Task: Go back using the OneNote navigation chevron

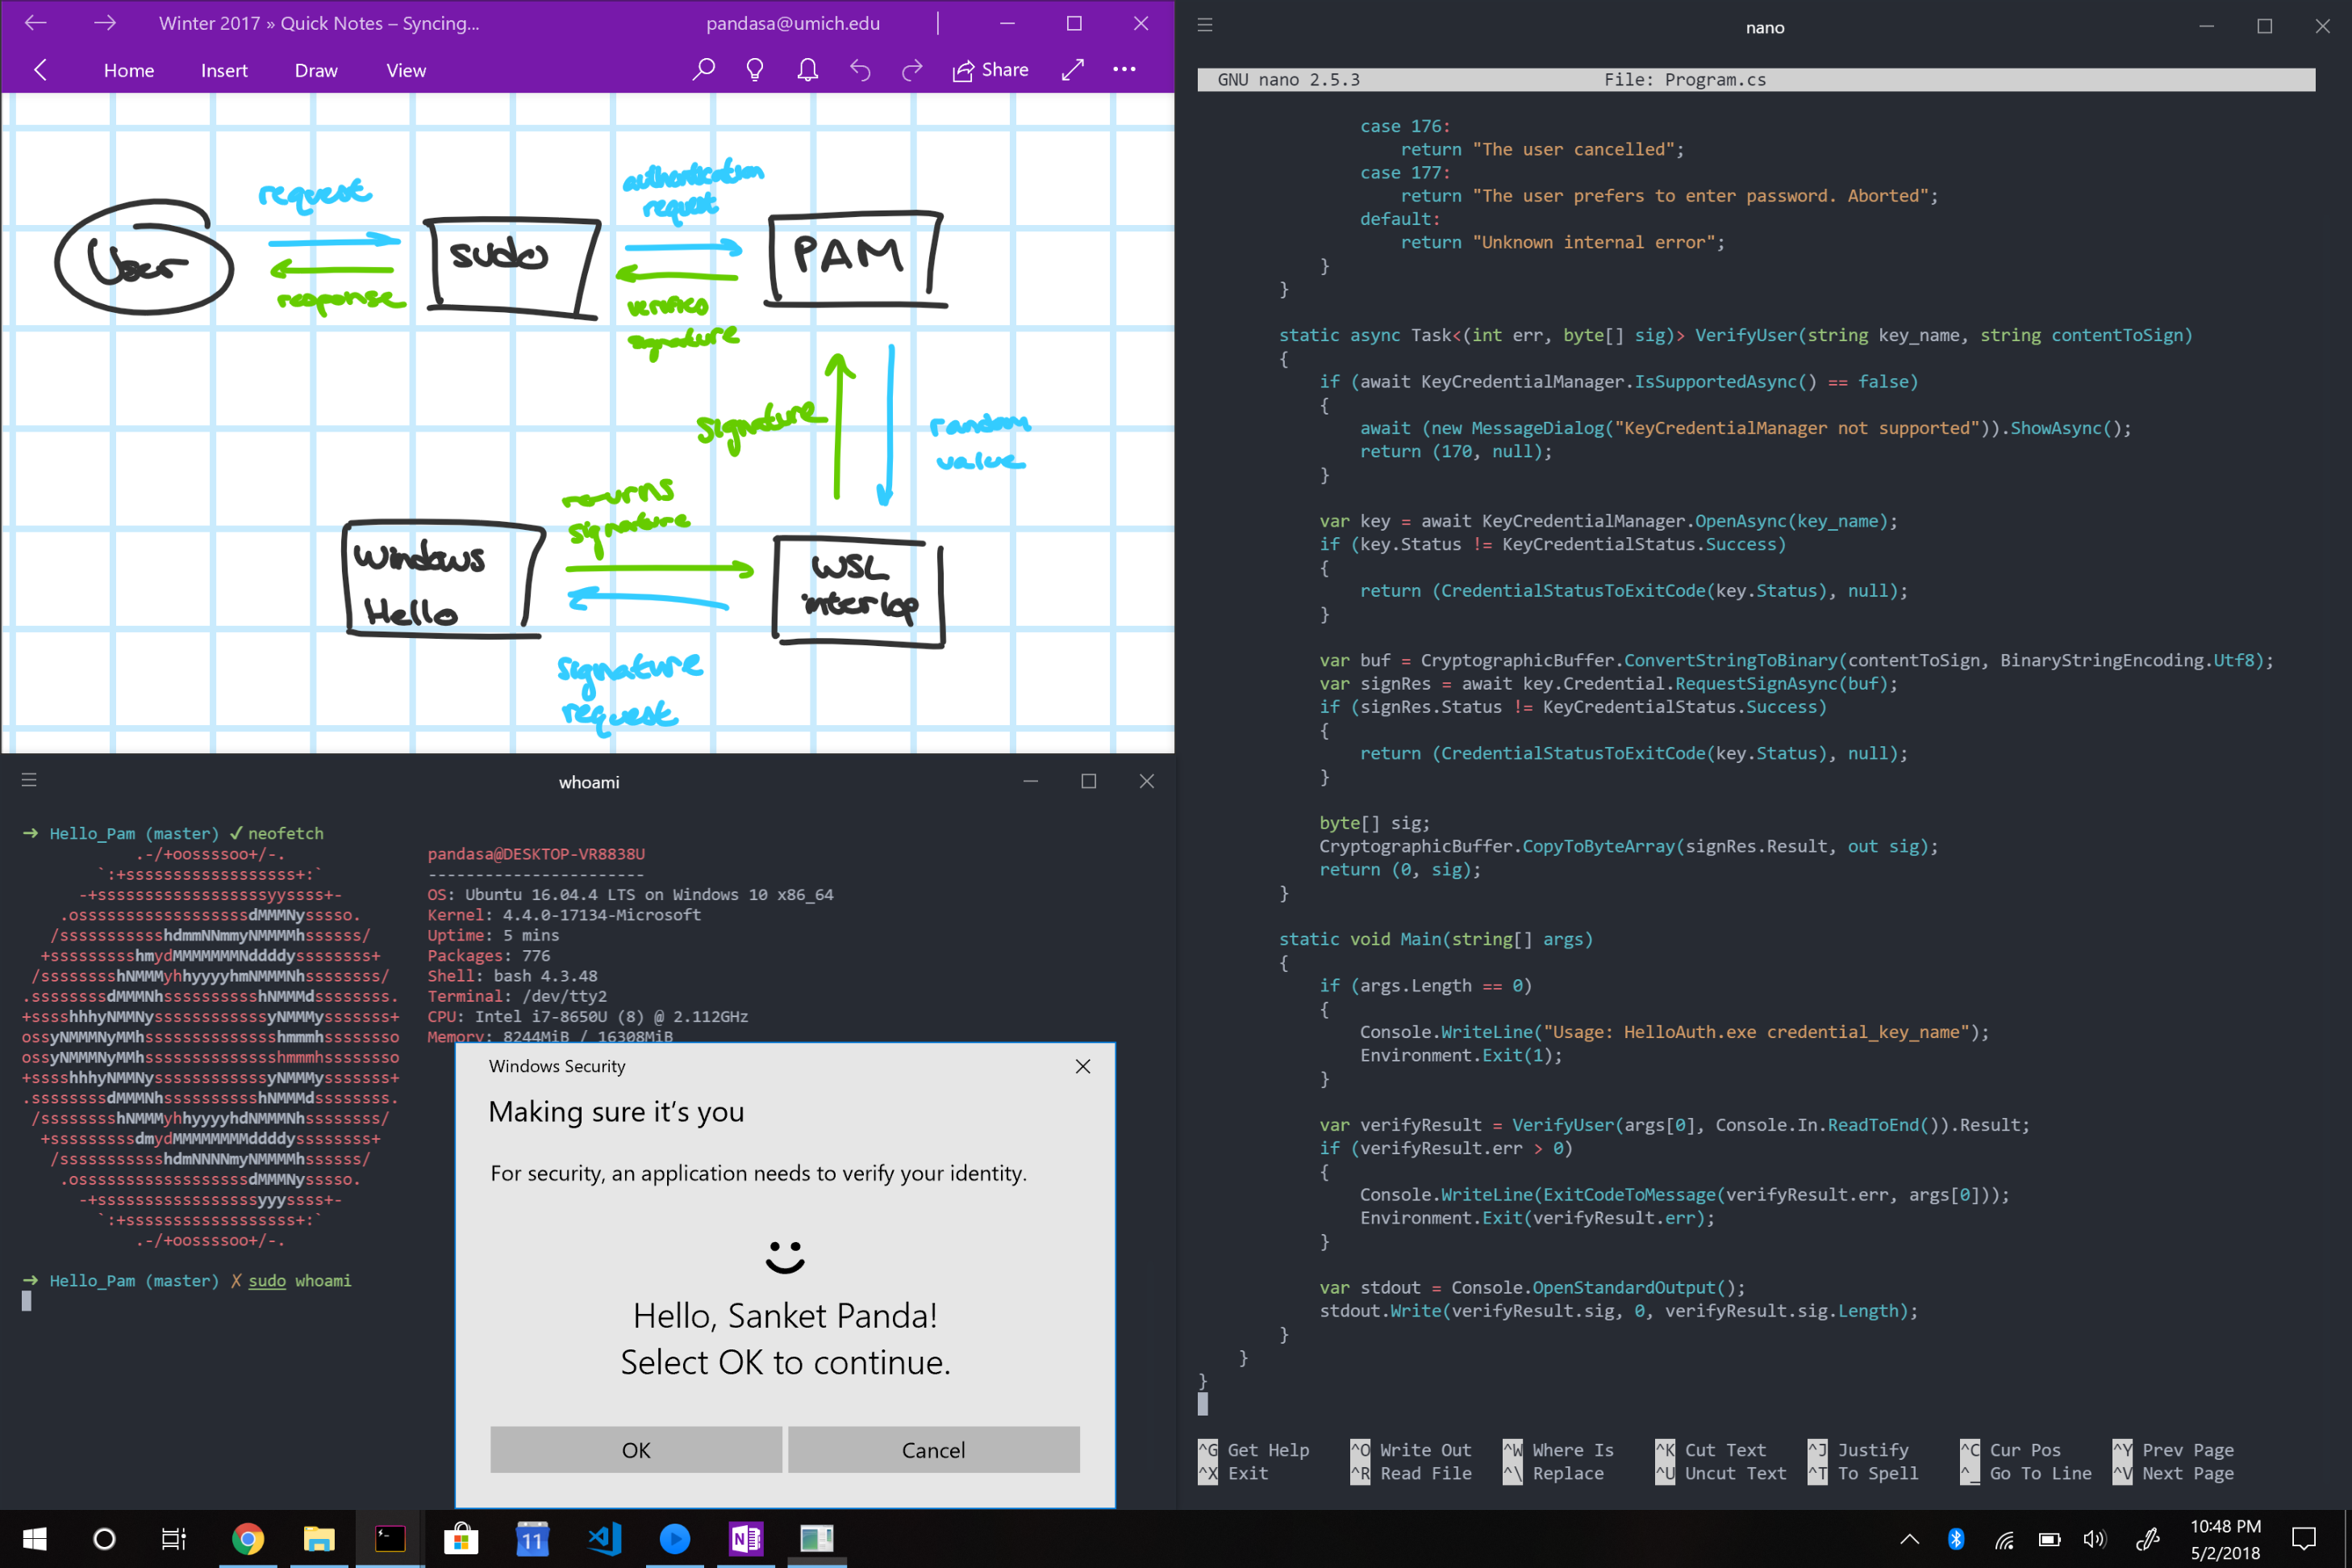Action: click(x=41, y=70)
